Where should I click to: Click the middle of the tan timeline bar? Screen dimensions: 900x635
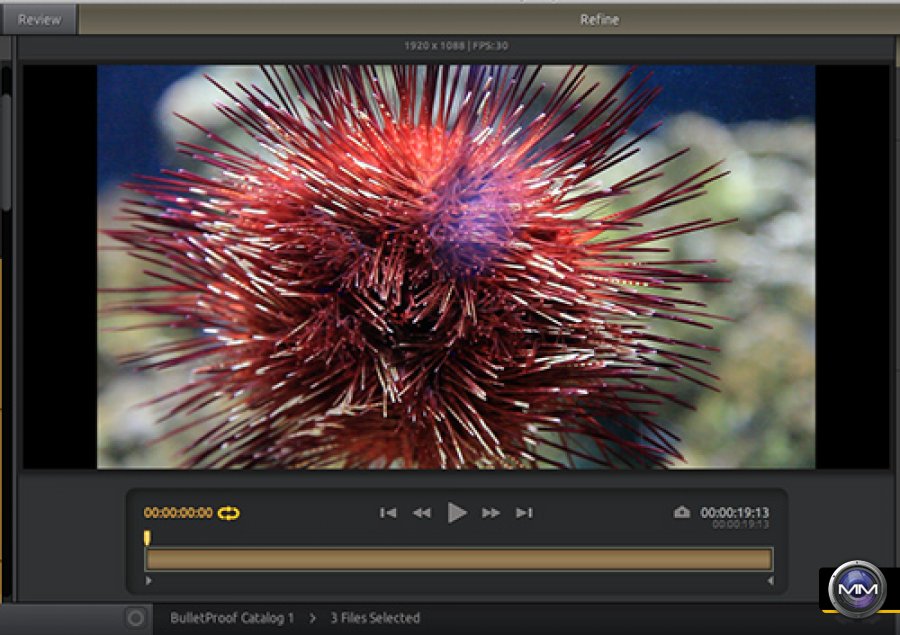(x=459, y=559)
